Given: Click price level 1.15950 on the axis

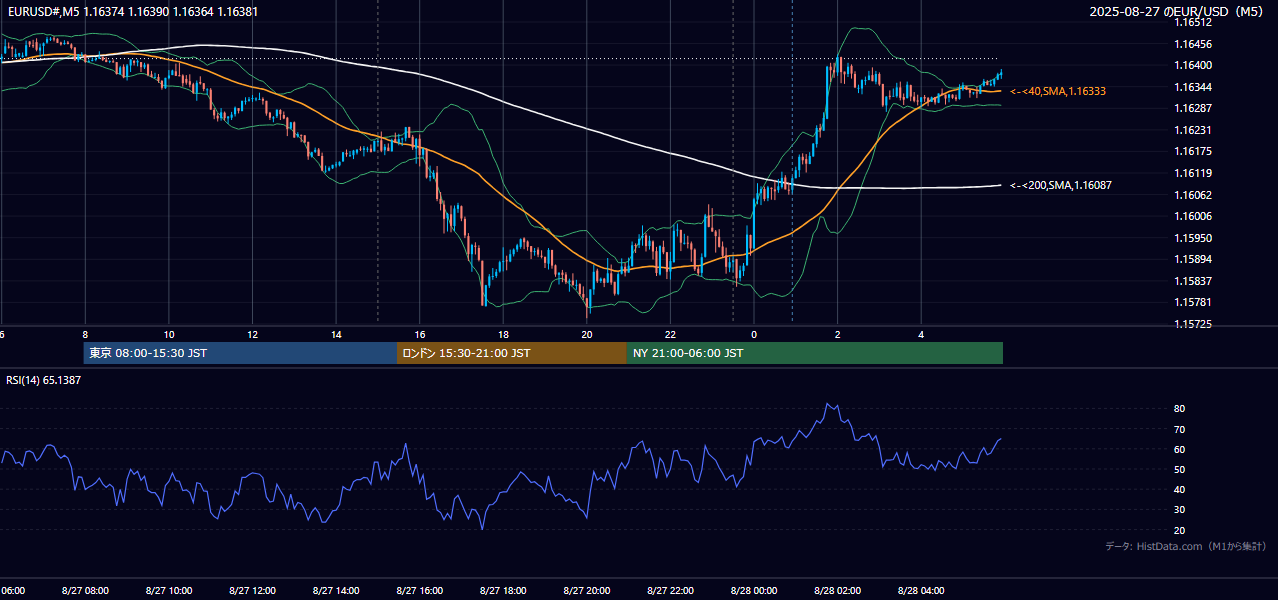Looking at the screenshot, I should tap(1195, 238).
